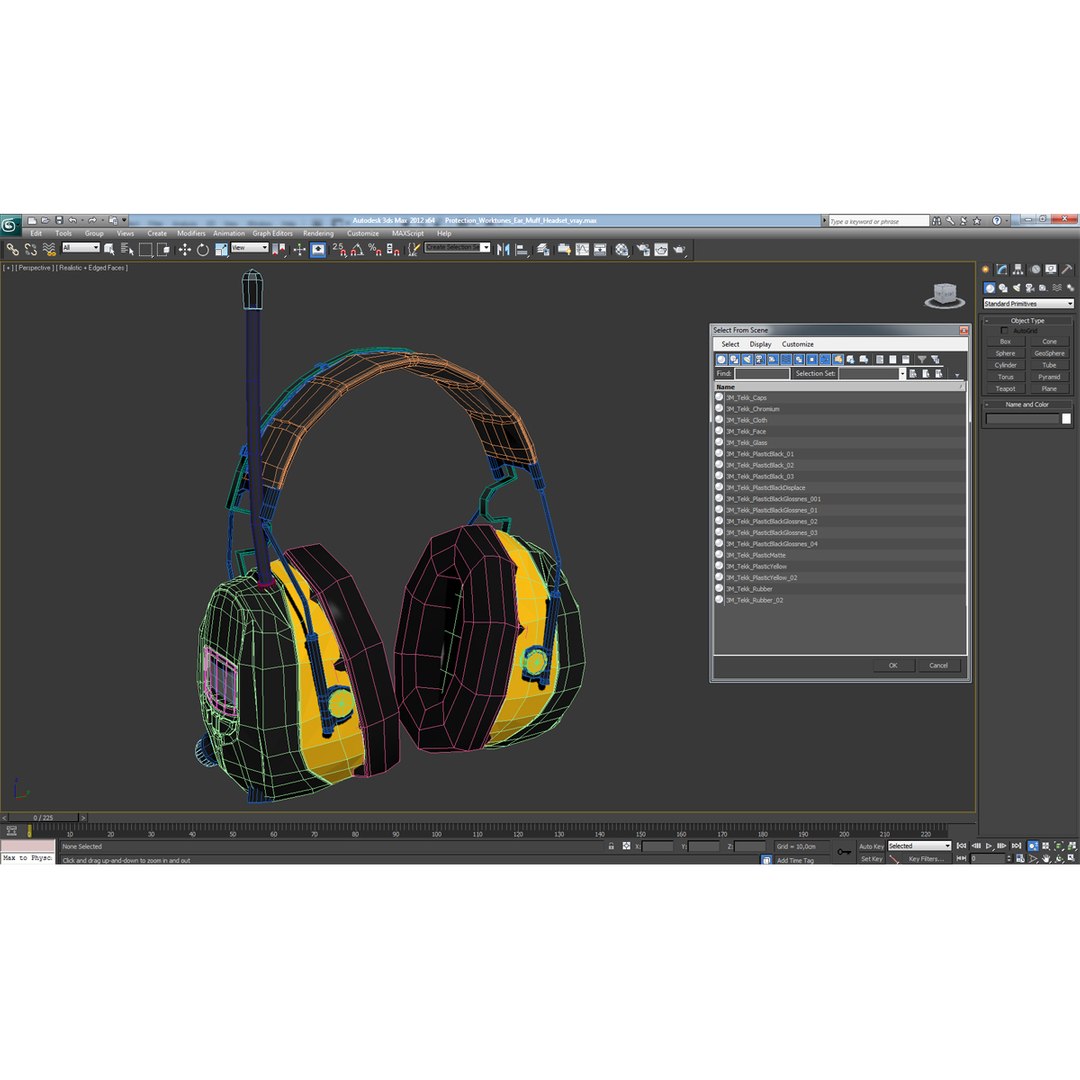Open the Standard Primitives dropdown

click(1028, 304)
